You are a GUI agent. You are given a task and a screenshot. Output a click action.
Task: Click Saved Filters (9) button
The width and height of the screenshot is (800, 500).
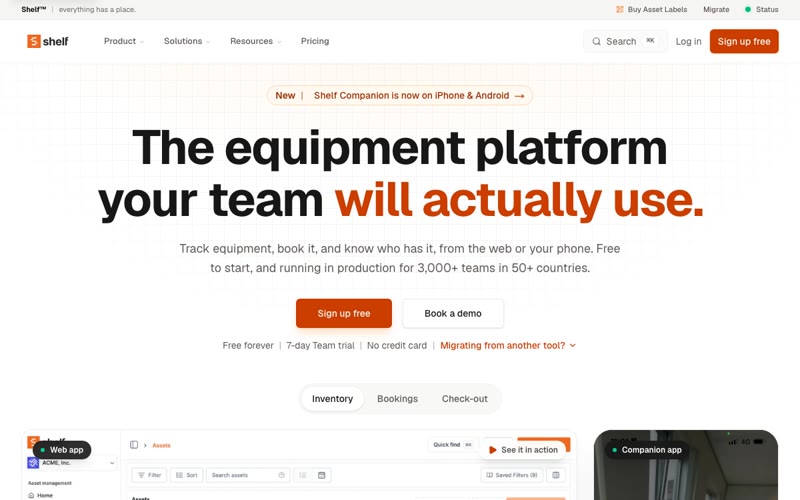click(512, 475)
